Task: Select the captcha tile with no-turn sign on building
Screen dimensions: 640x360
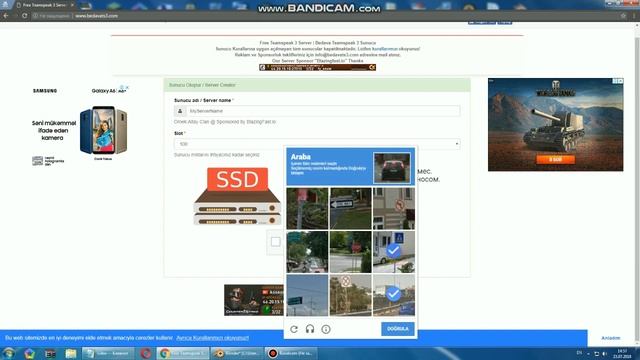Action: click(x=394, y=209)
